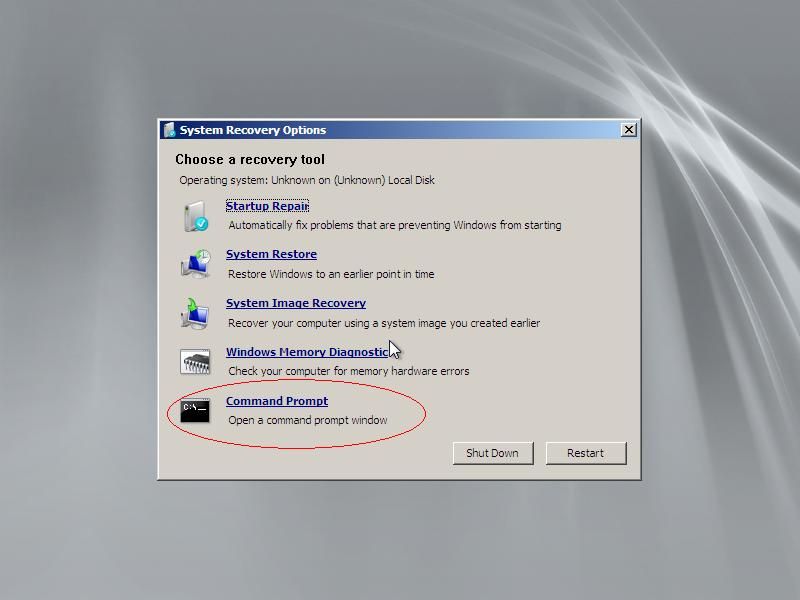Launch System Image Recovery link
This screenshot has height=600, width=800.
coord(296,303)
